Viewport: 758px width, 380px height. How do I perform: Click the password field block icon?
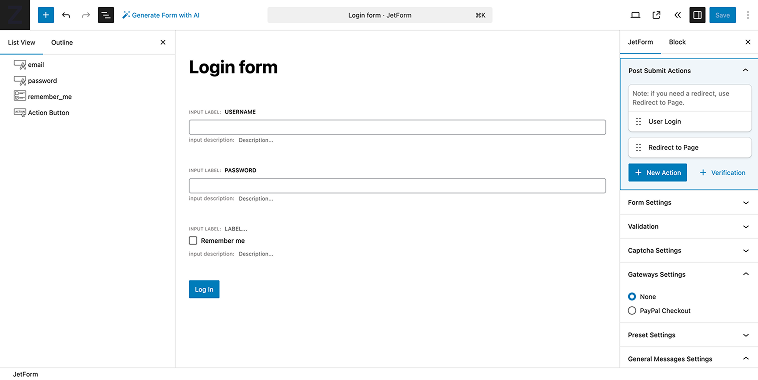pos(20,80)
